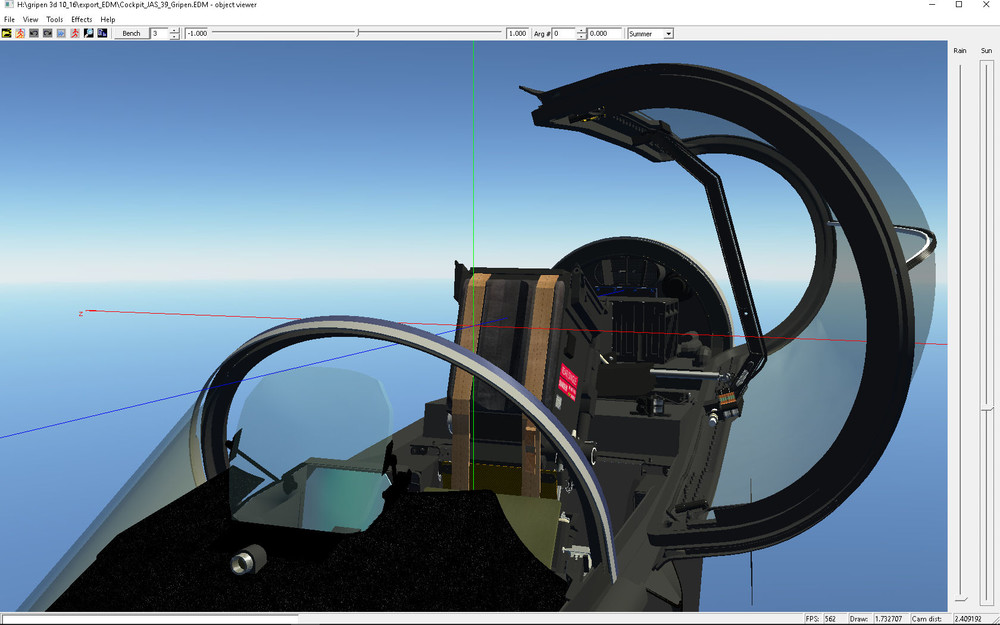Click the minimum value field showing -1.000
The width and height of the screenshot is (1000, 625).
[197, 33]
